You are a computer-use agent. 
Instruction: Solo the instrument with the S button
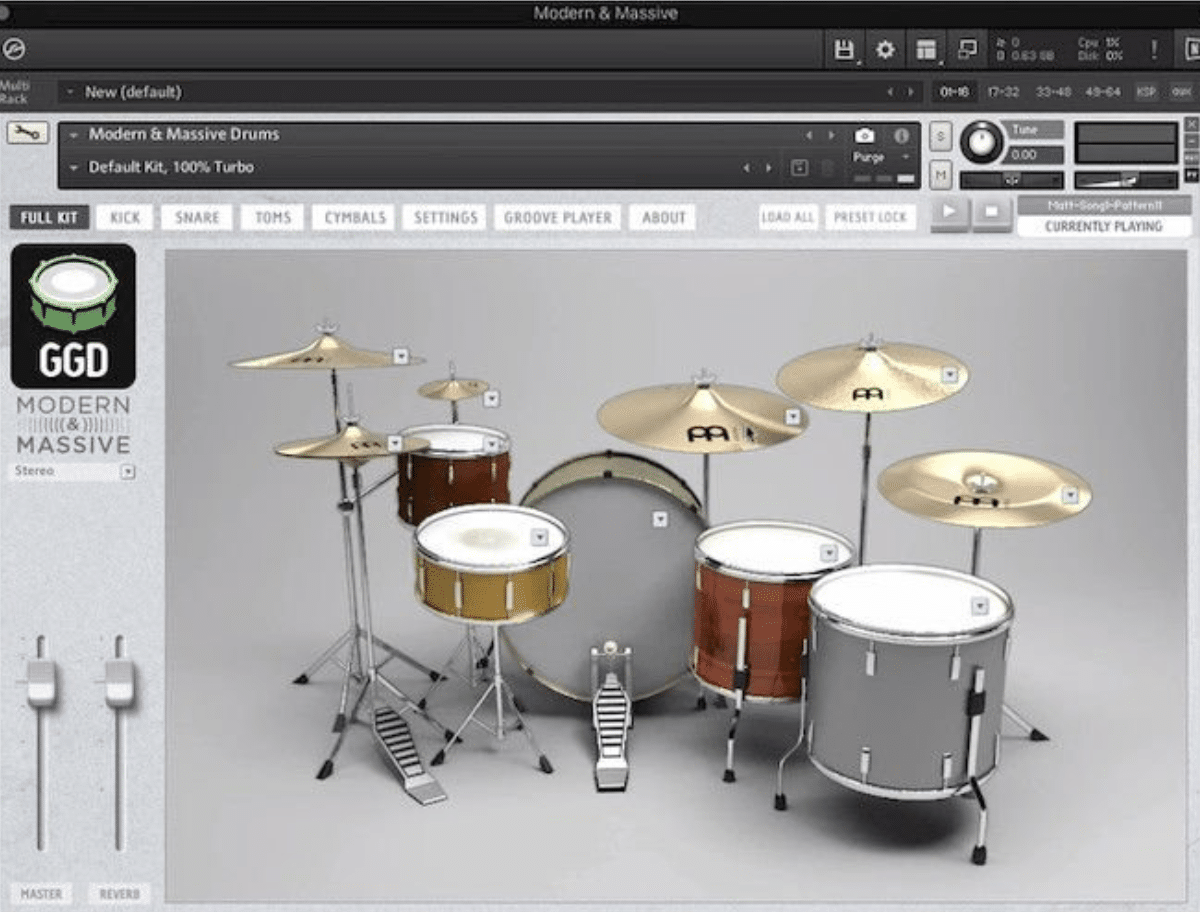pos(940,135)
